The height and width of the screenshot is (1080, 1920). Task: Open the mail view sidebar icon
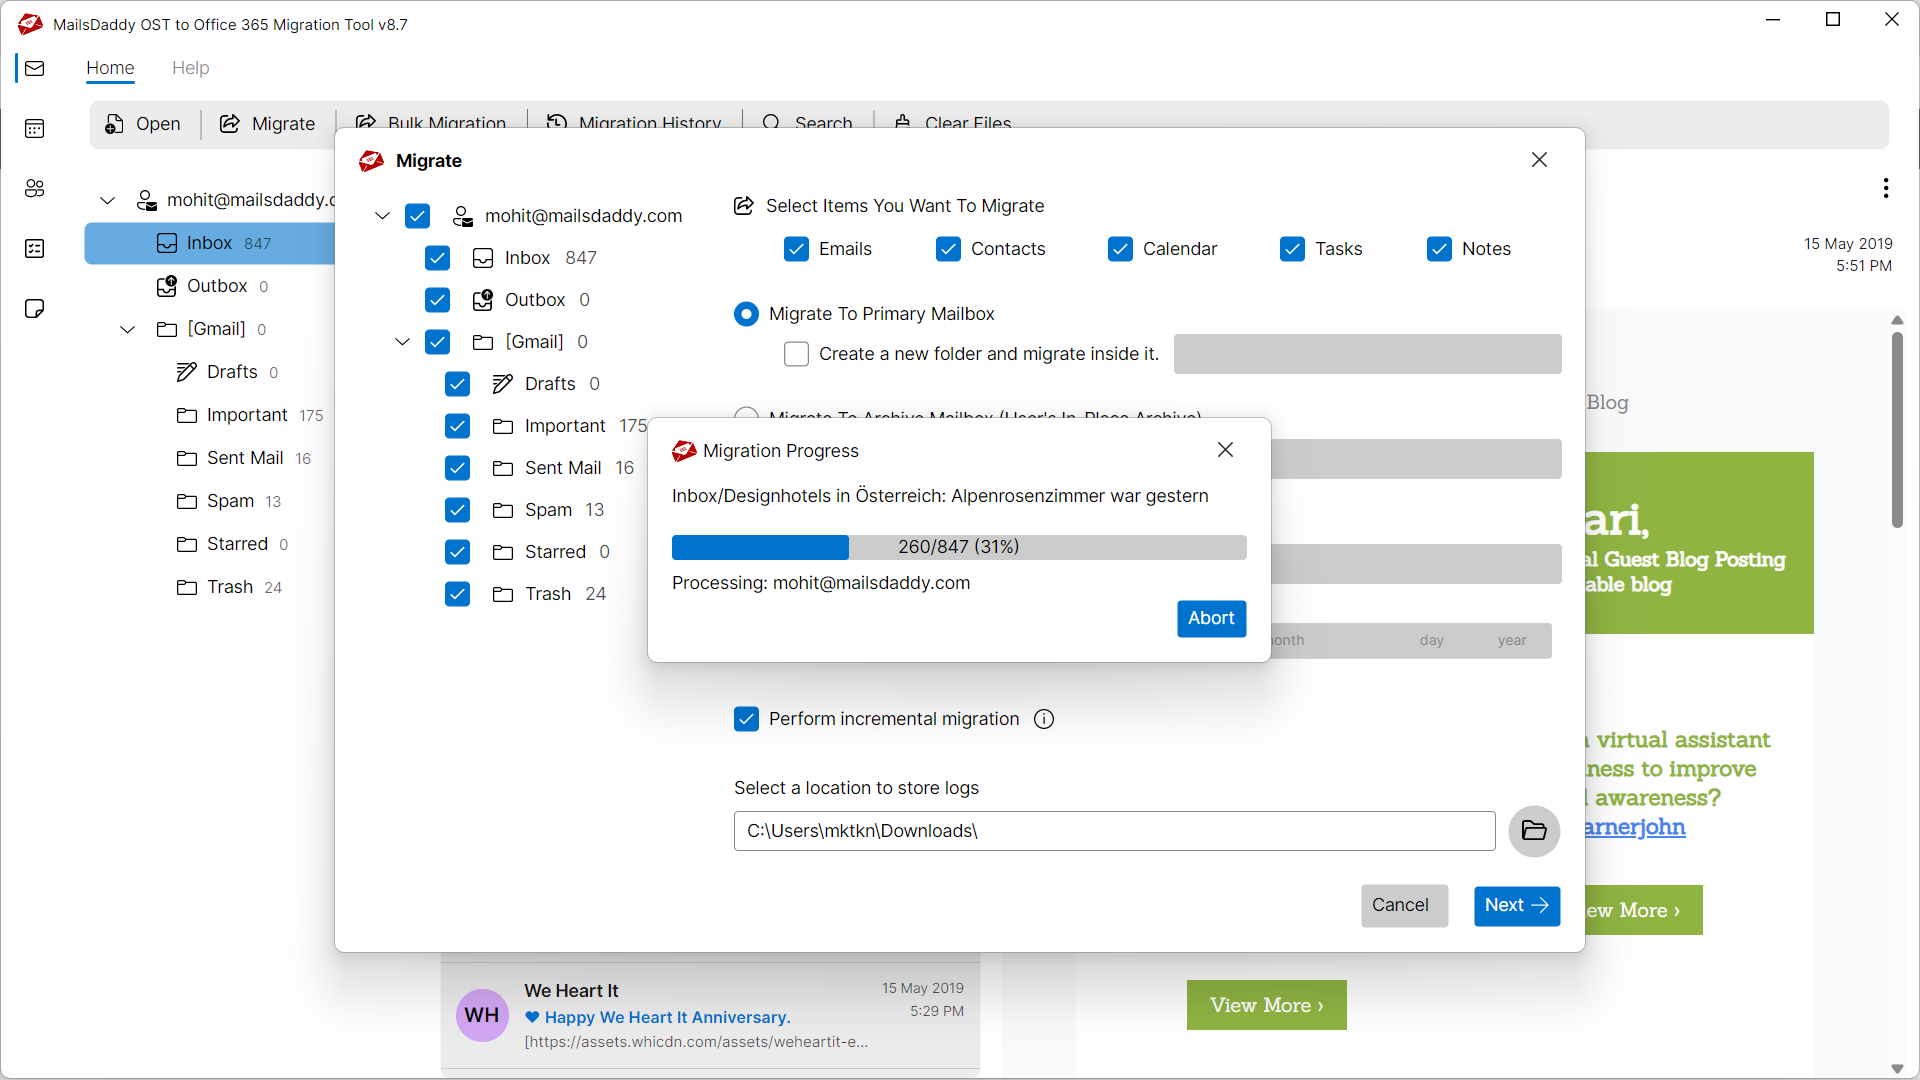coord(35,68)
